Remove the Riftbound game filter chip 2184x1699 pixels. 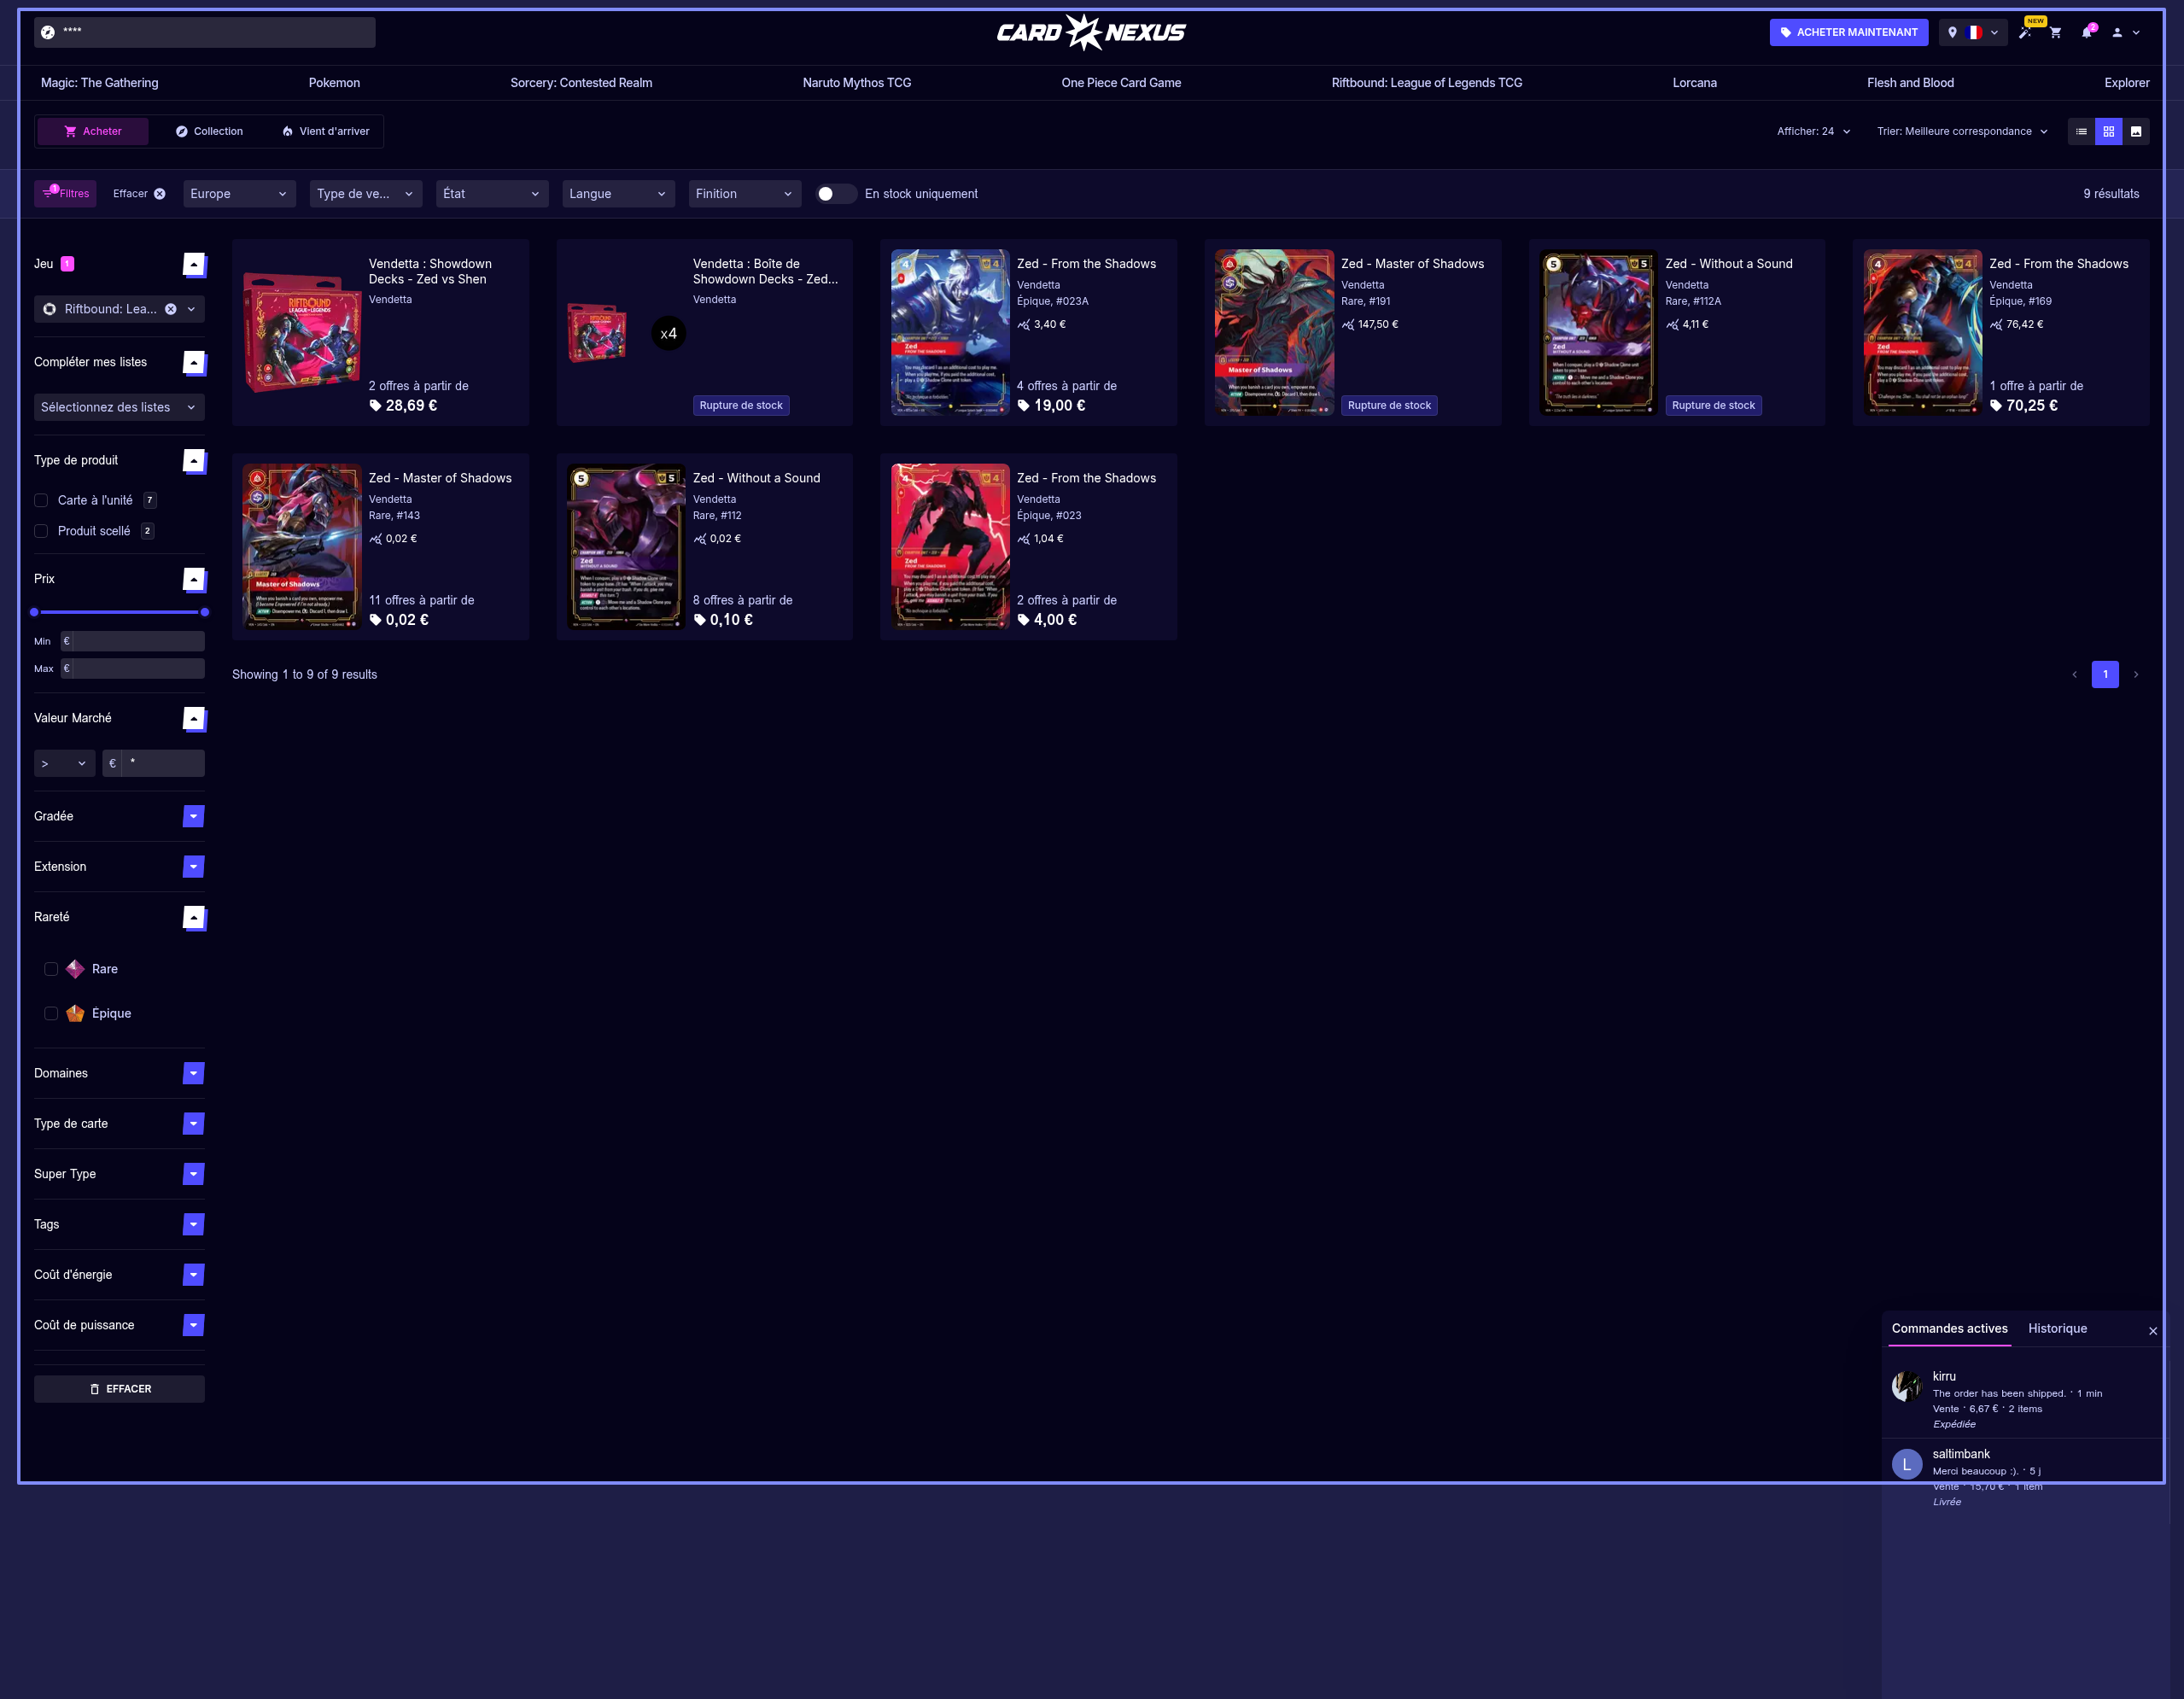[x=171, y=309]
